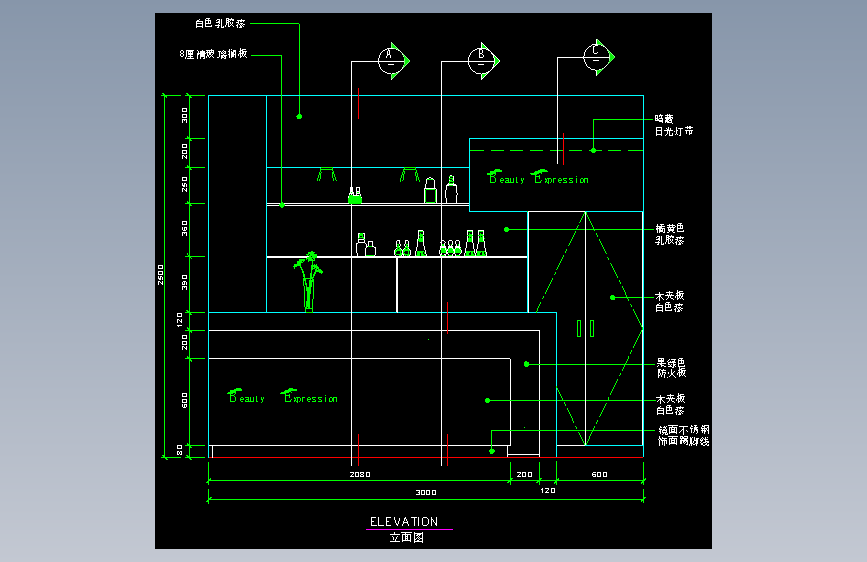The height and width of the screenshot is (562, 867).
Task: Pick the vase with plant drawing
Action: [x=309, y=282]
